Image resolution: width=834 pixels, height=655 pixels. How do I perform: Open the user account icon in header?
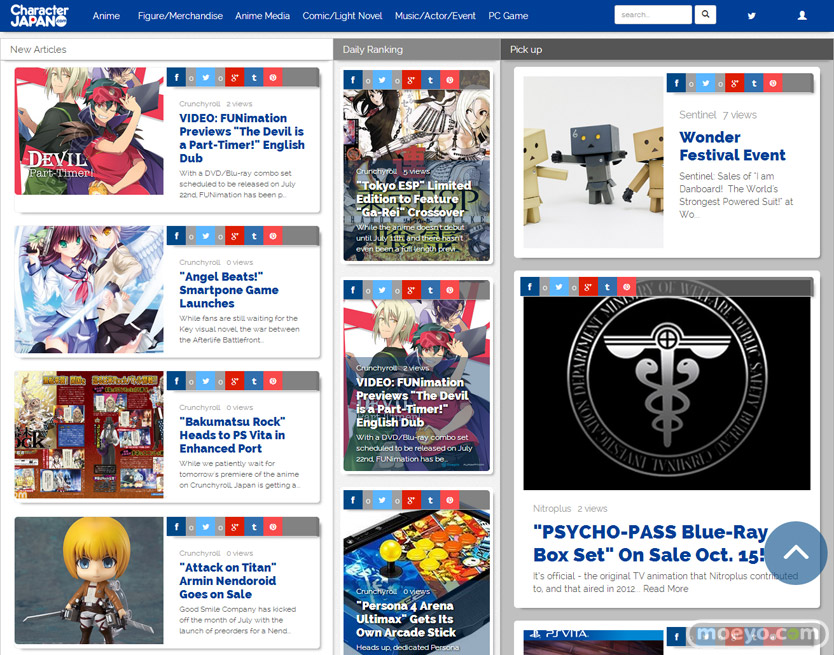(x=802, y=16)
